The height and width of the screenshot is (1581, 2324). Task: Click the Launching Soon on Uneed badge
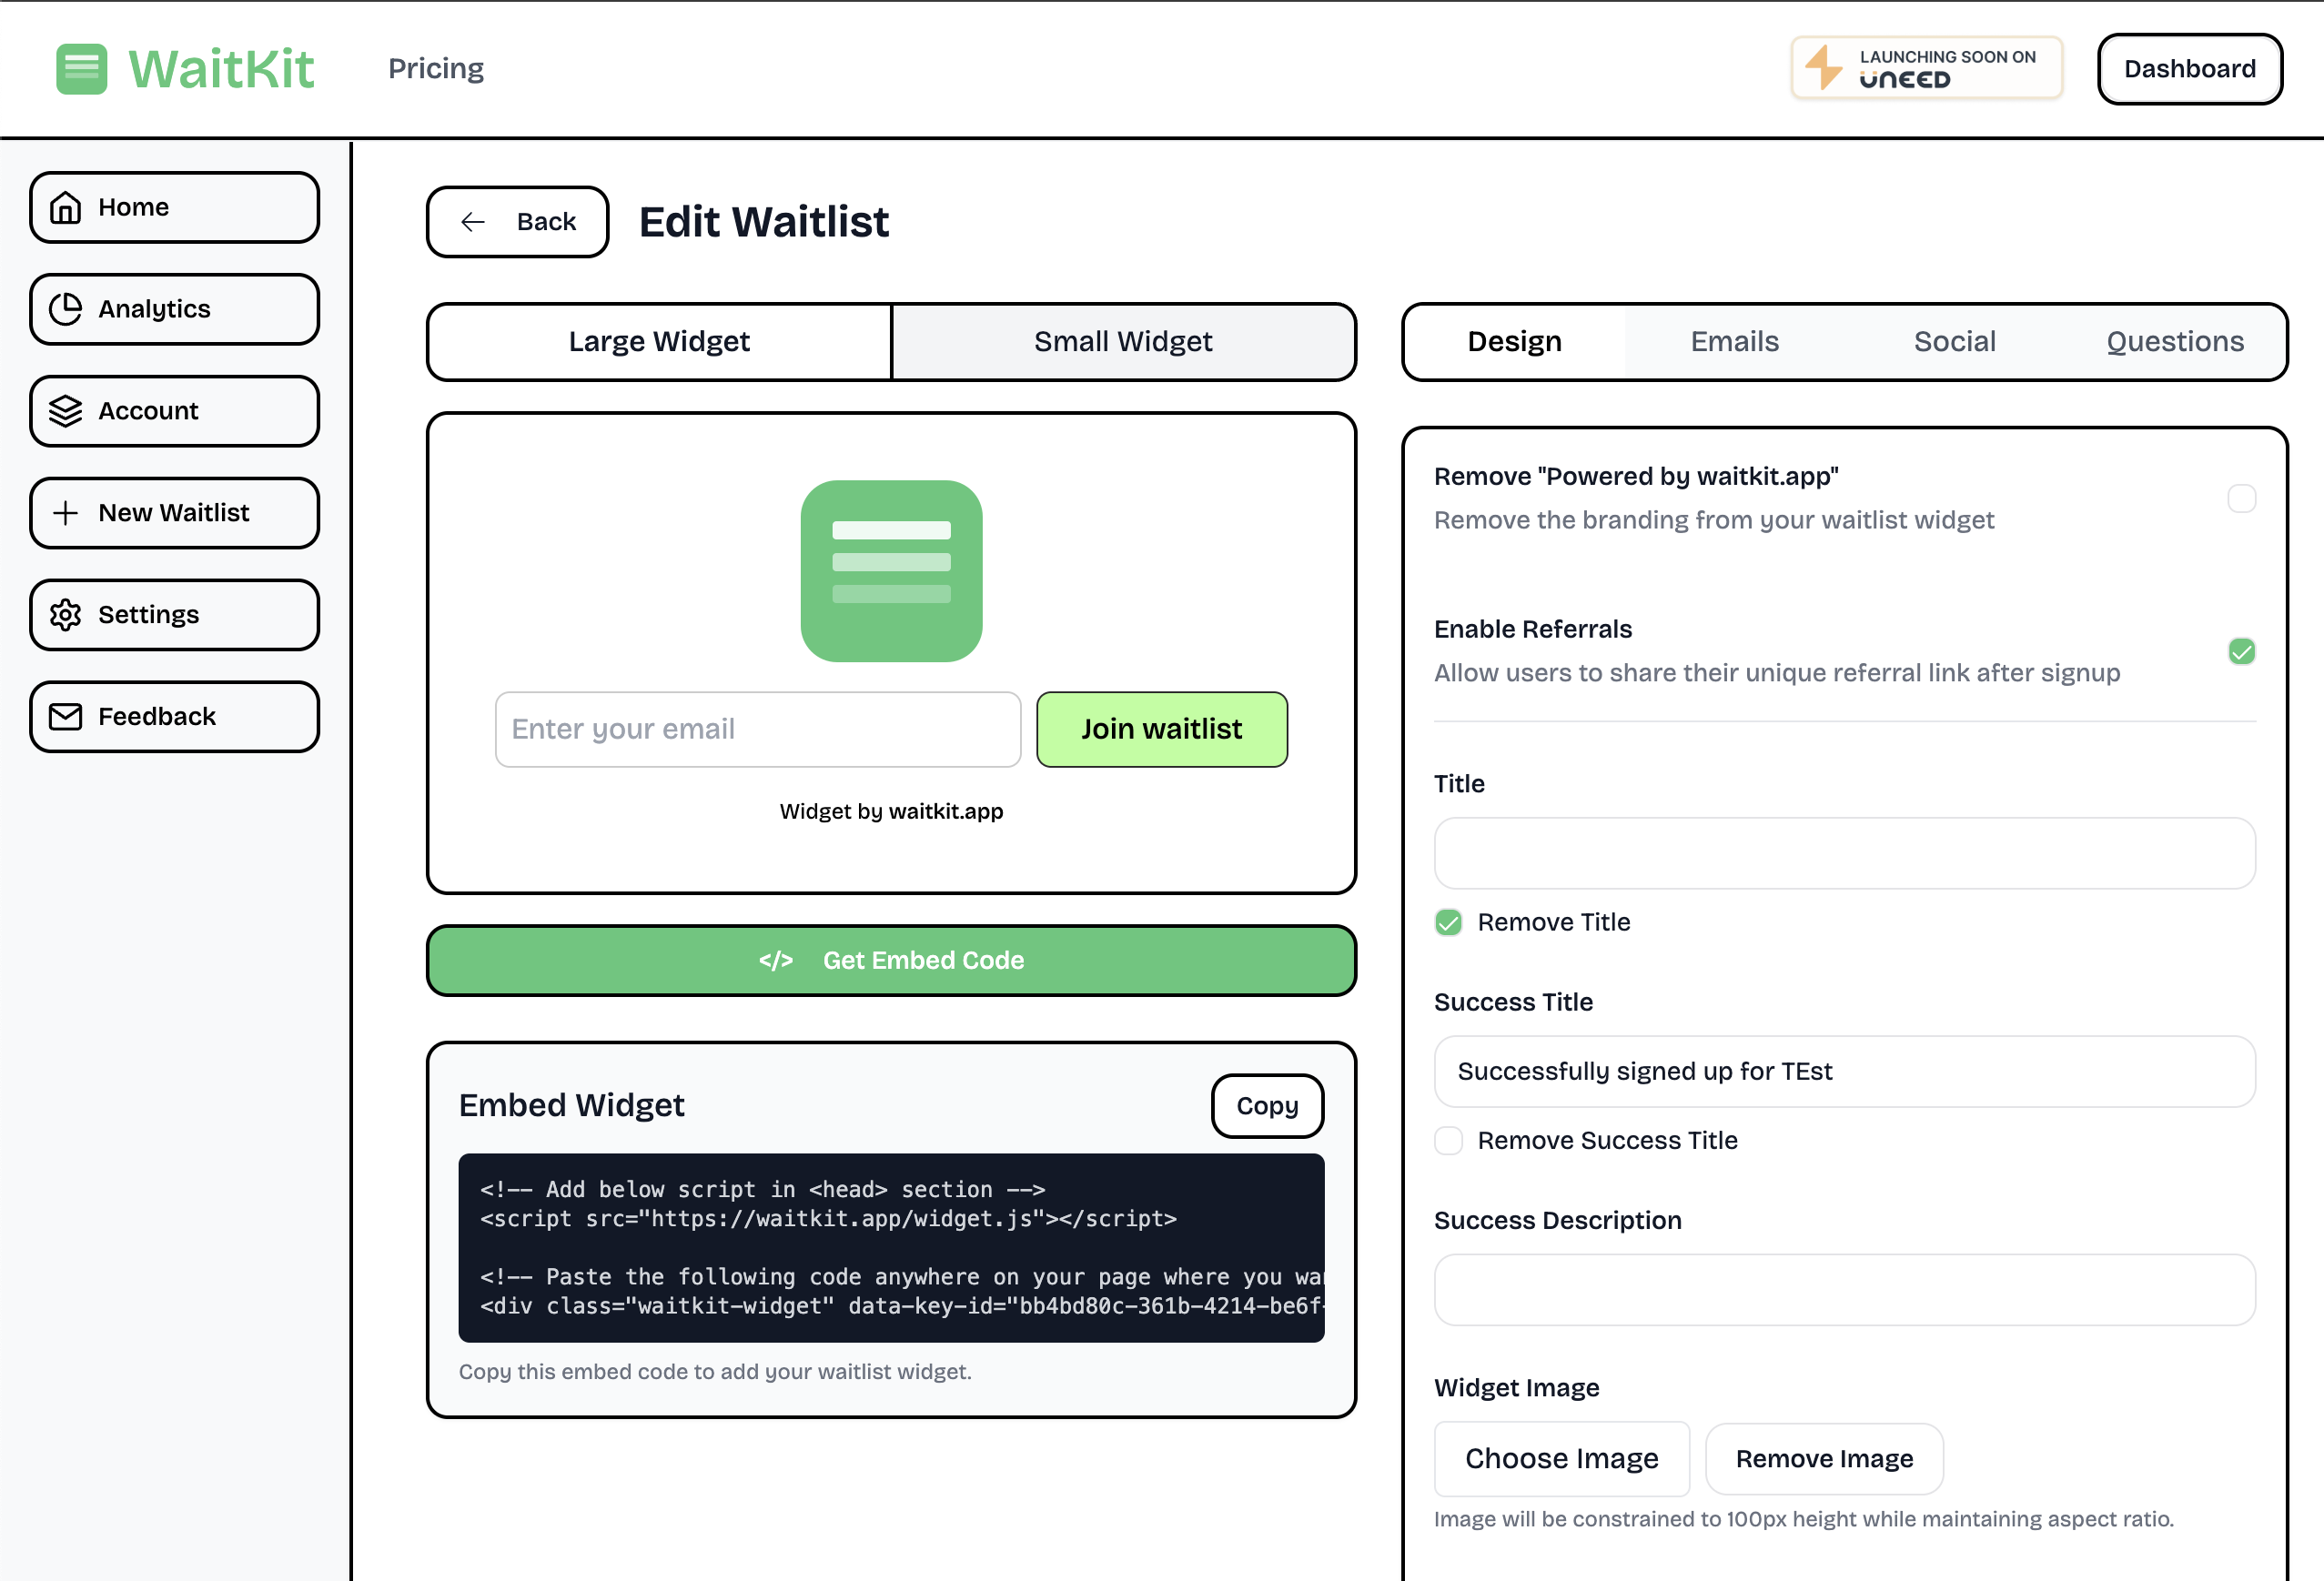point(1926,68)
